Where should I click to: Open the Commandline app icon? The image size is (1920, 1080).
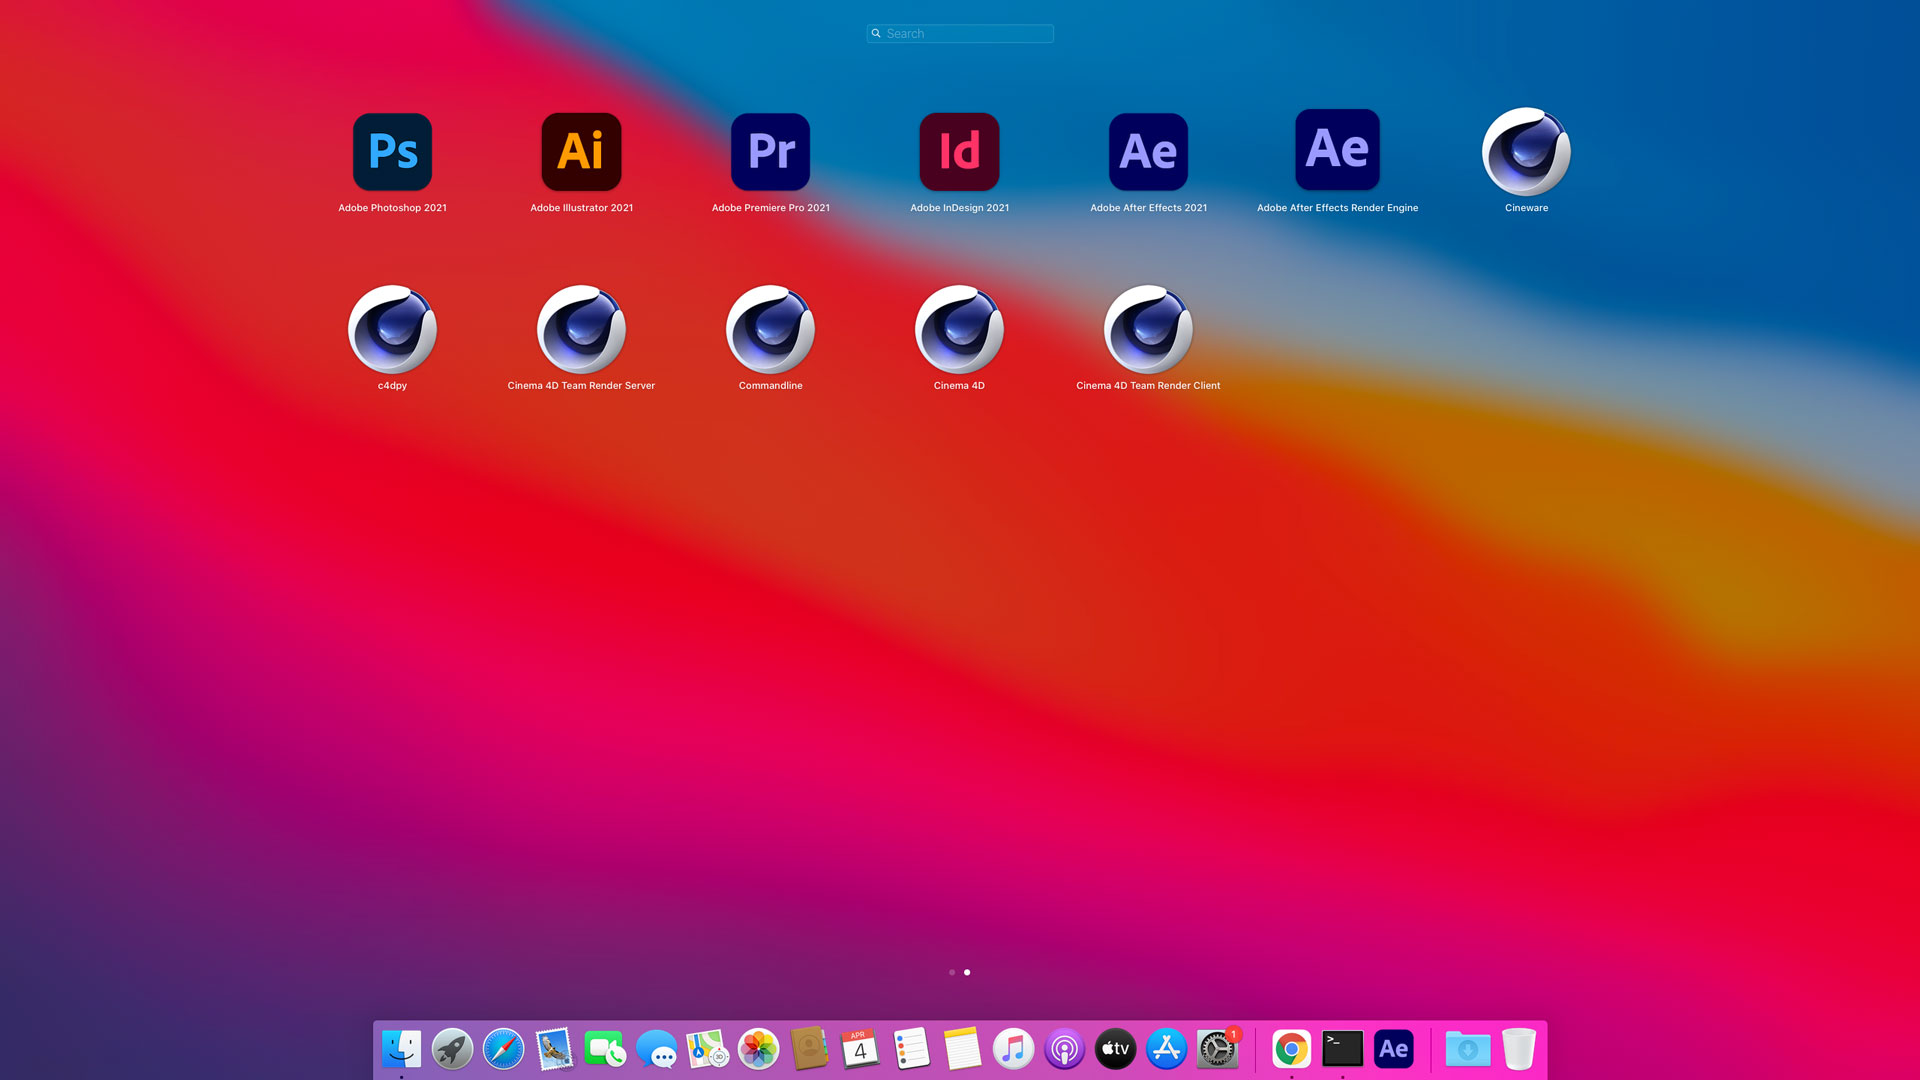point(770,330)
